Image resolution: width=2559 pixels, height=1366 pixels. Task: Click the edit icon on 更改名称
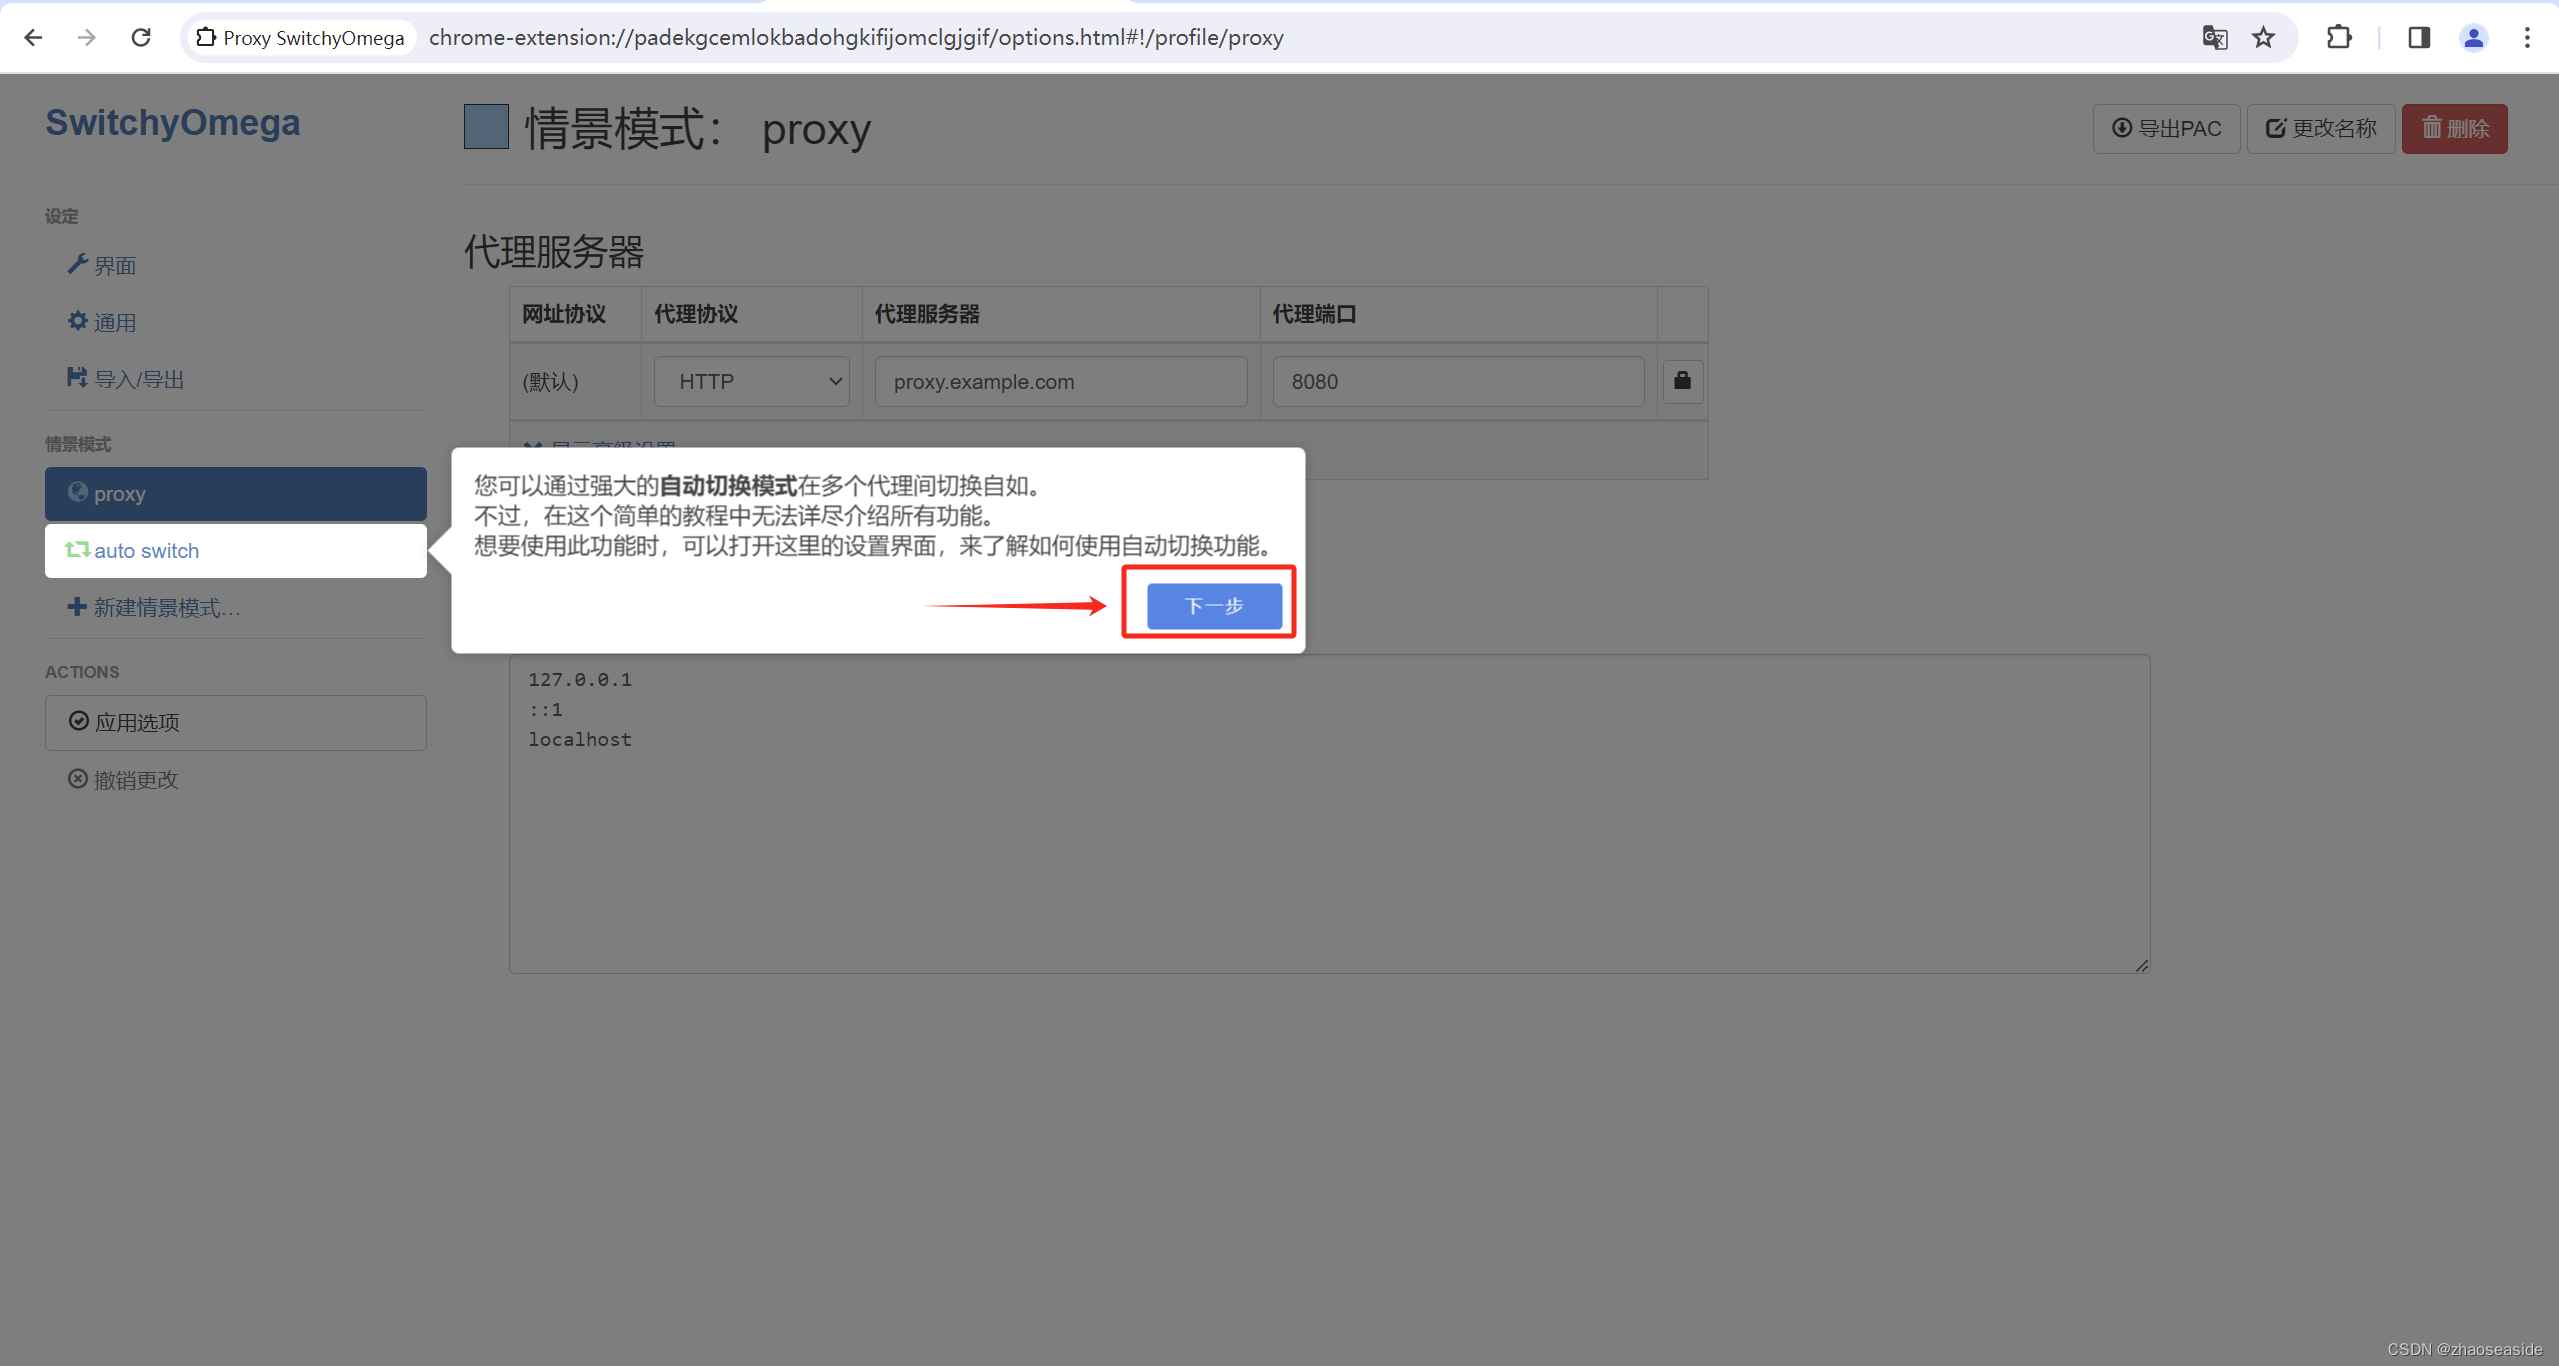[x=2276, y=128]
